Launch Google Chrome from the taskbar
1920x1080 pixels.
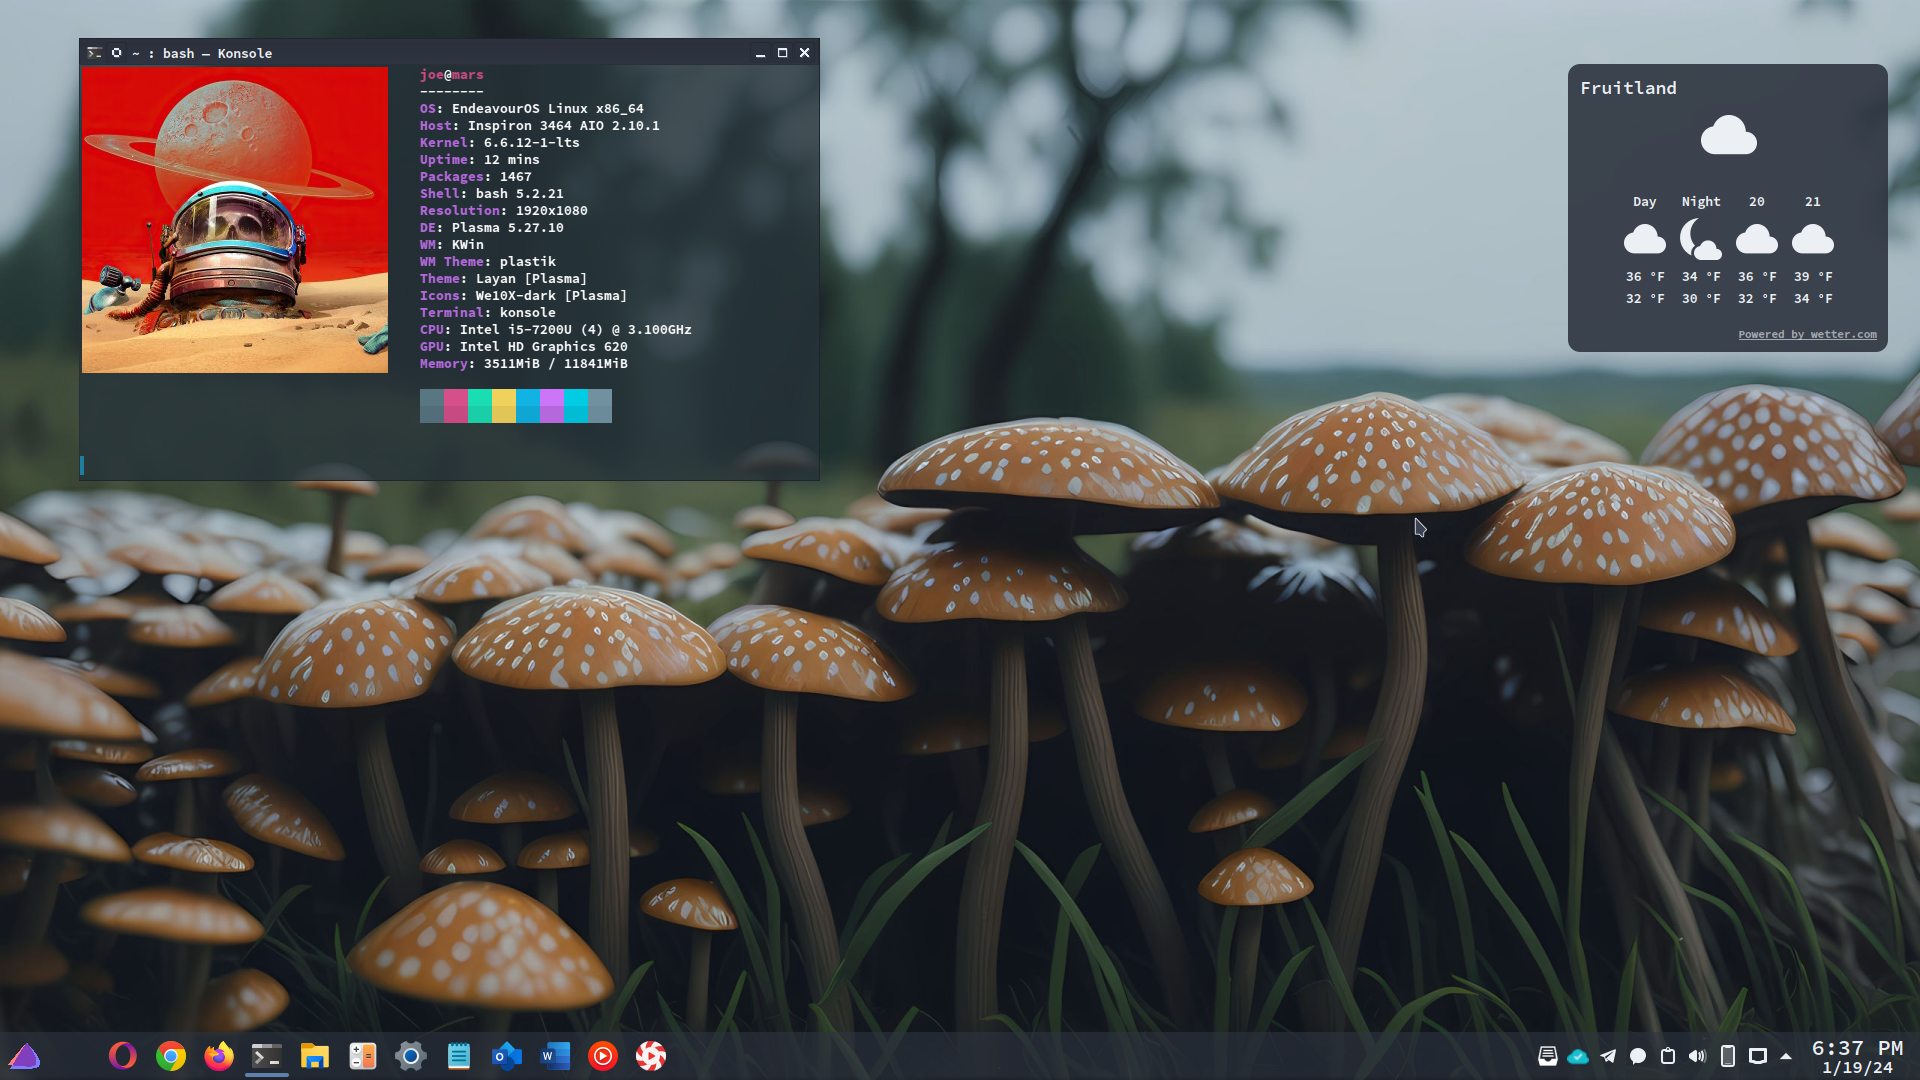click(x=171, y=1056)
